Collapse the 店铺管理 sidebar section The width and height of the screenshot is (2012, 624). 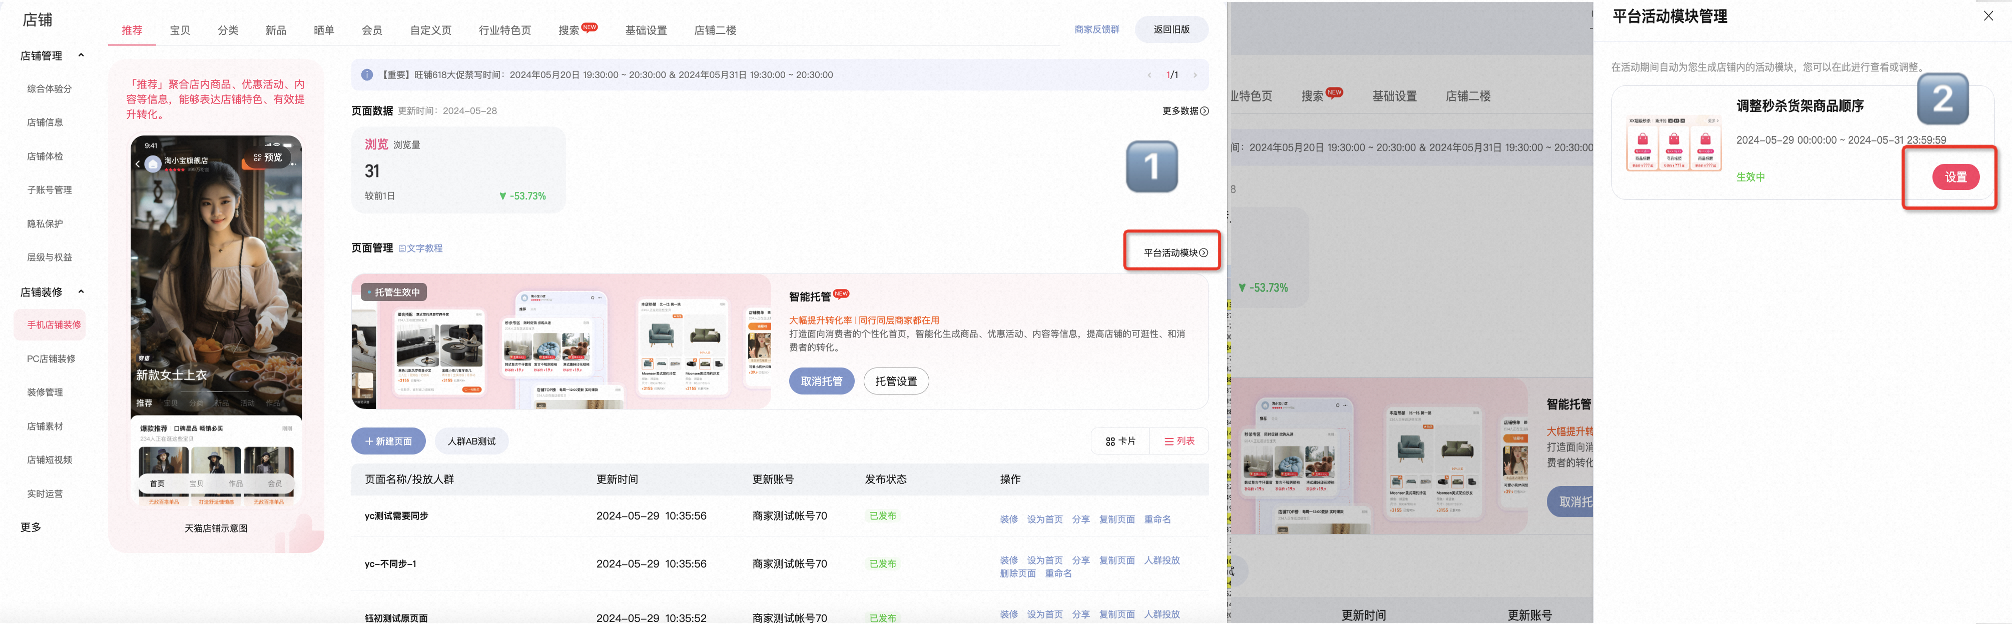[x=81, y=56]
